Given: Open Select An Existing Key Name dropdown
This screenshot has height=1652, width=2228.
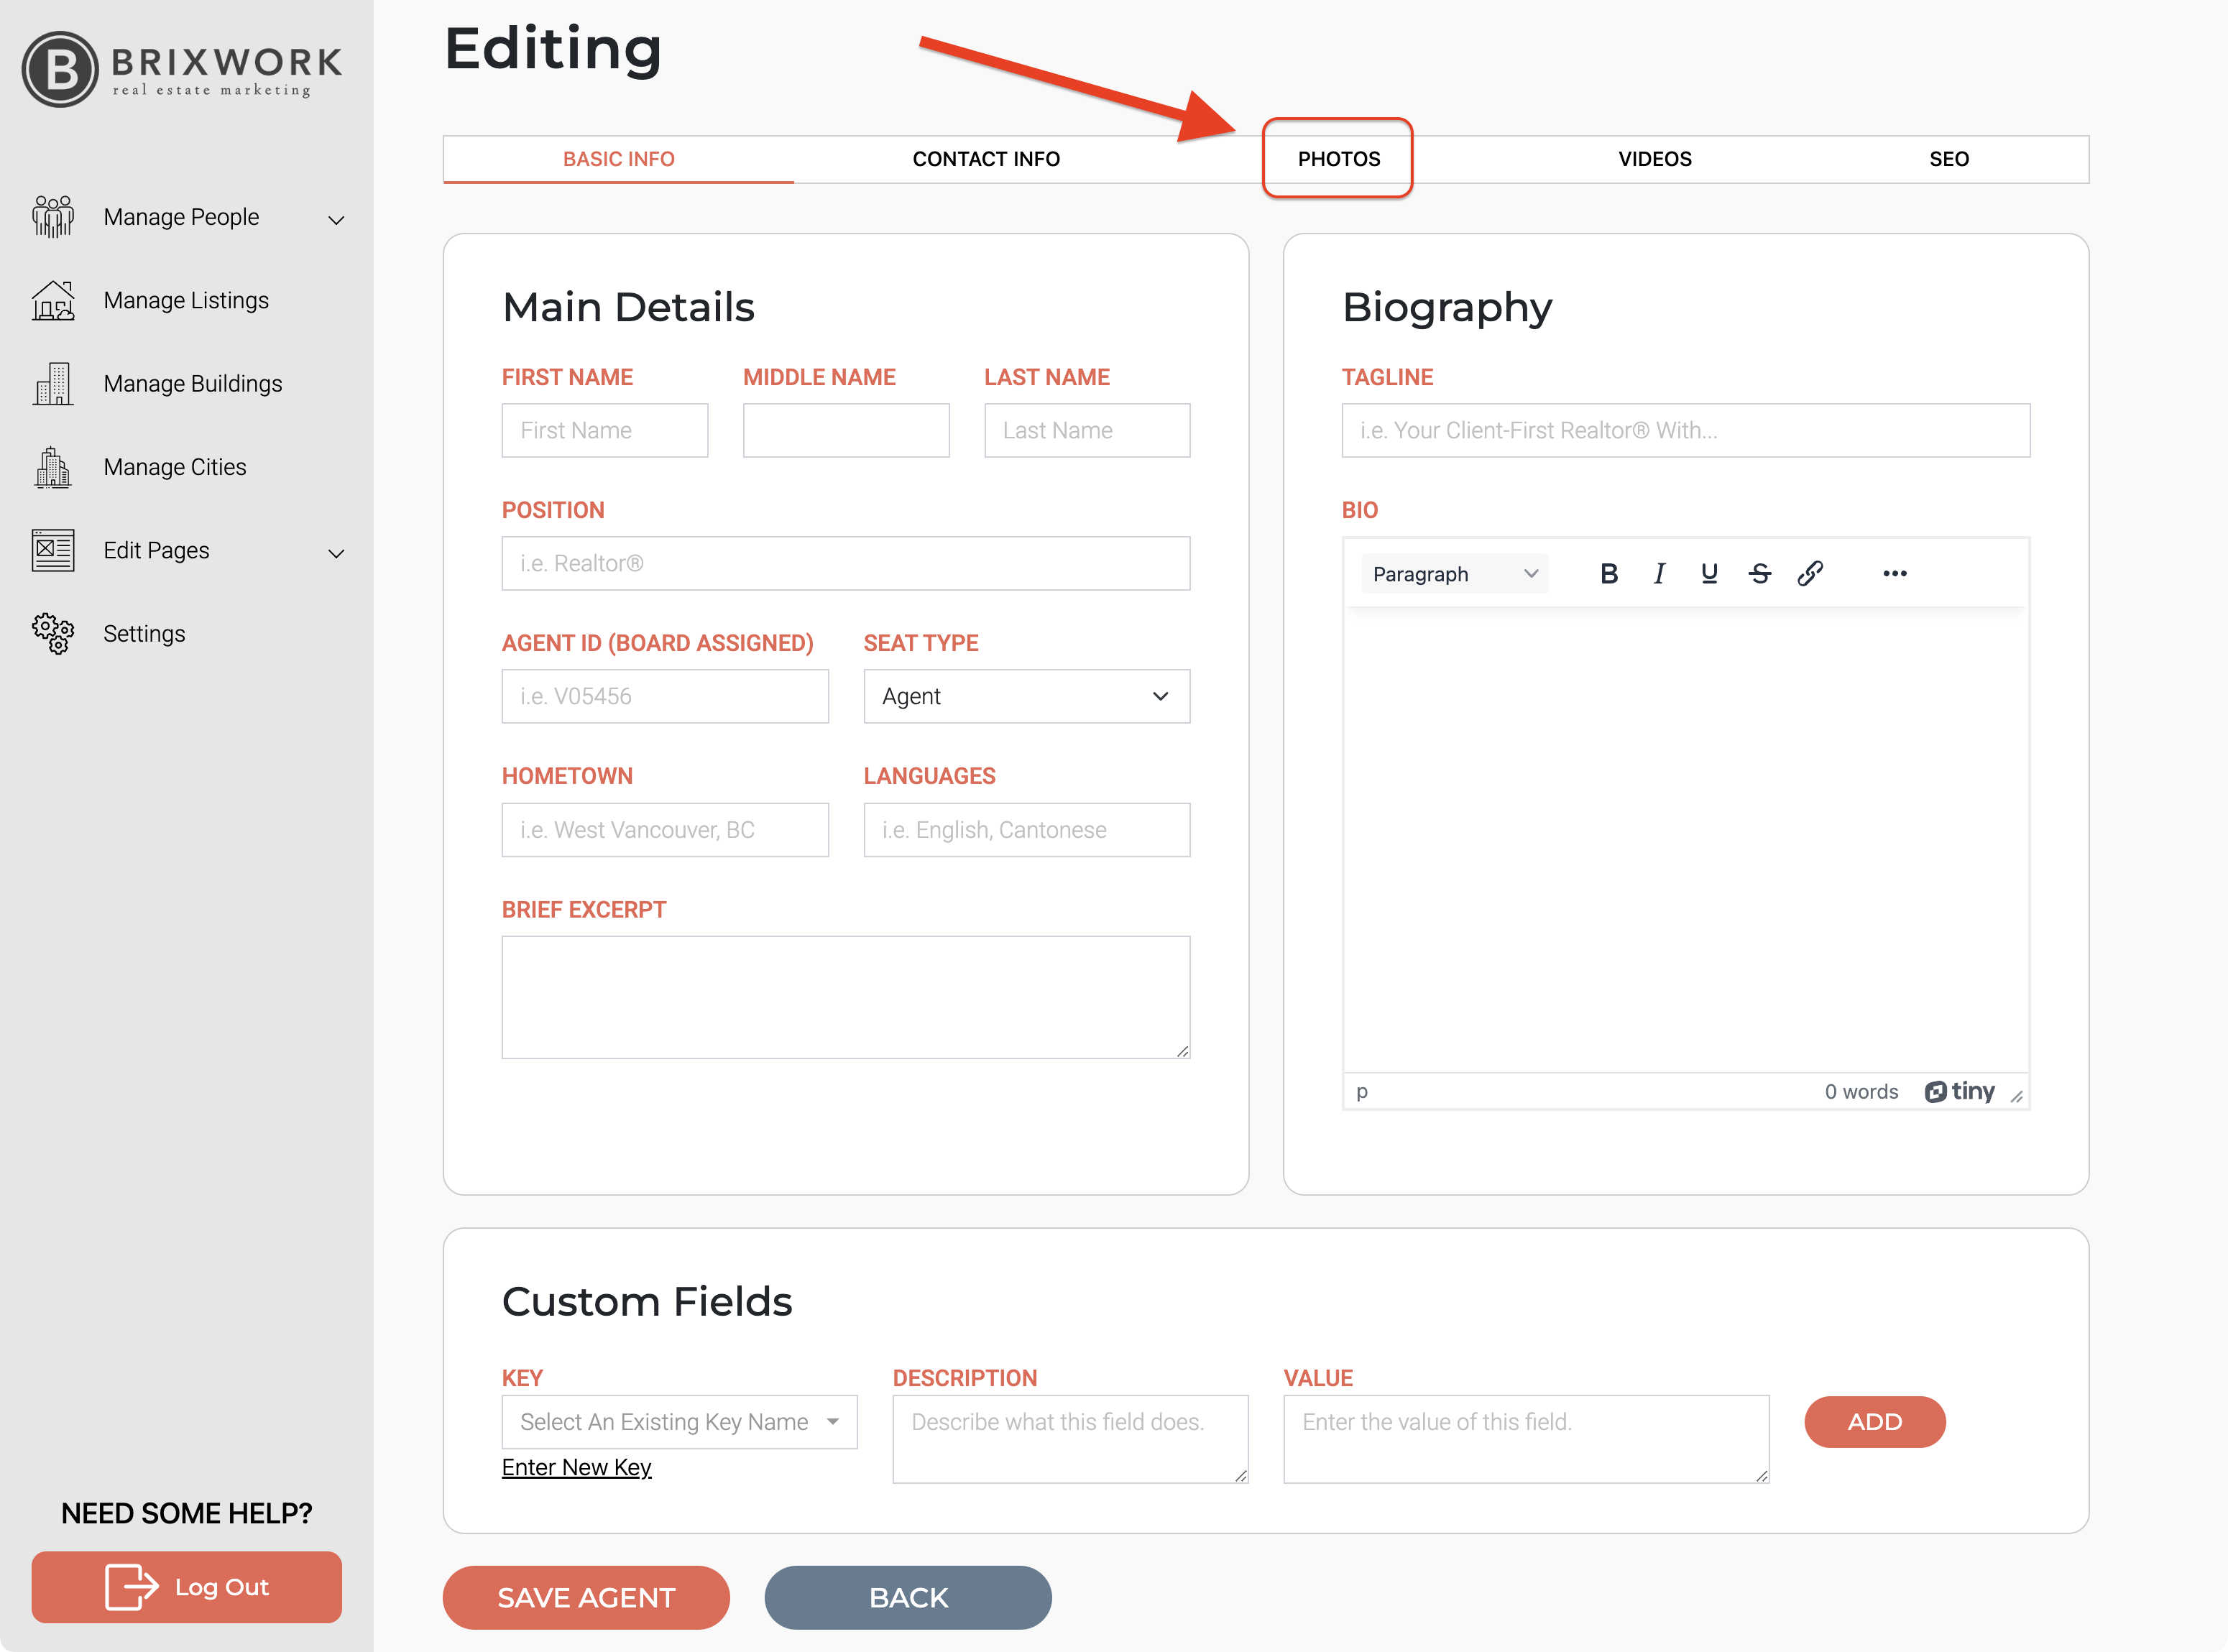Looking at the screenshot, I should pyautogui.click(x=679, y=1421).
